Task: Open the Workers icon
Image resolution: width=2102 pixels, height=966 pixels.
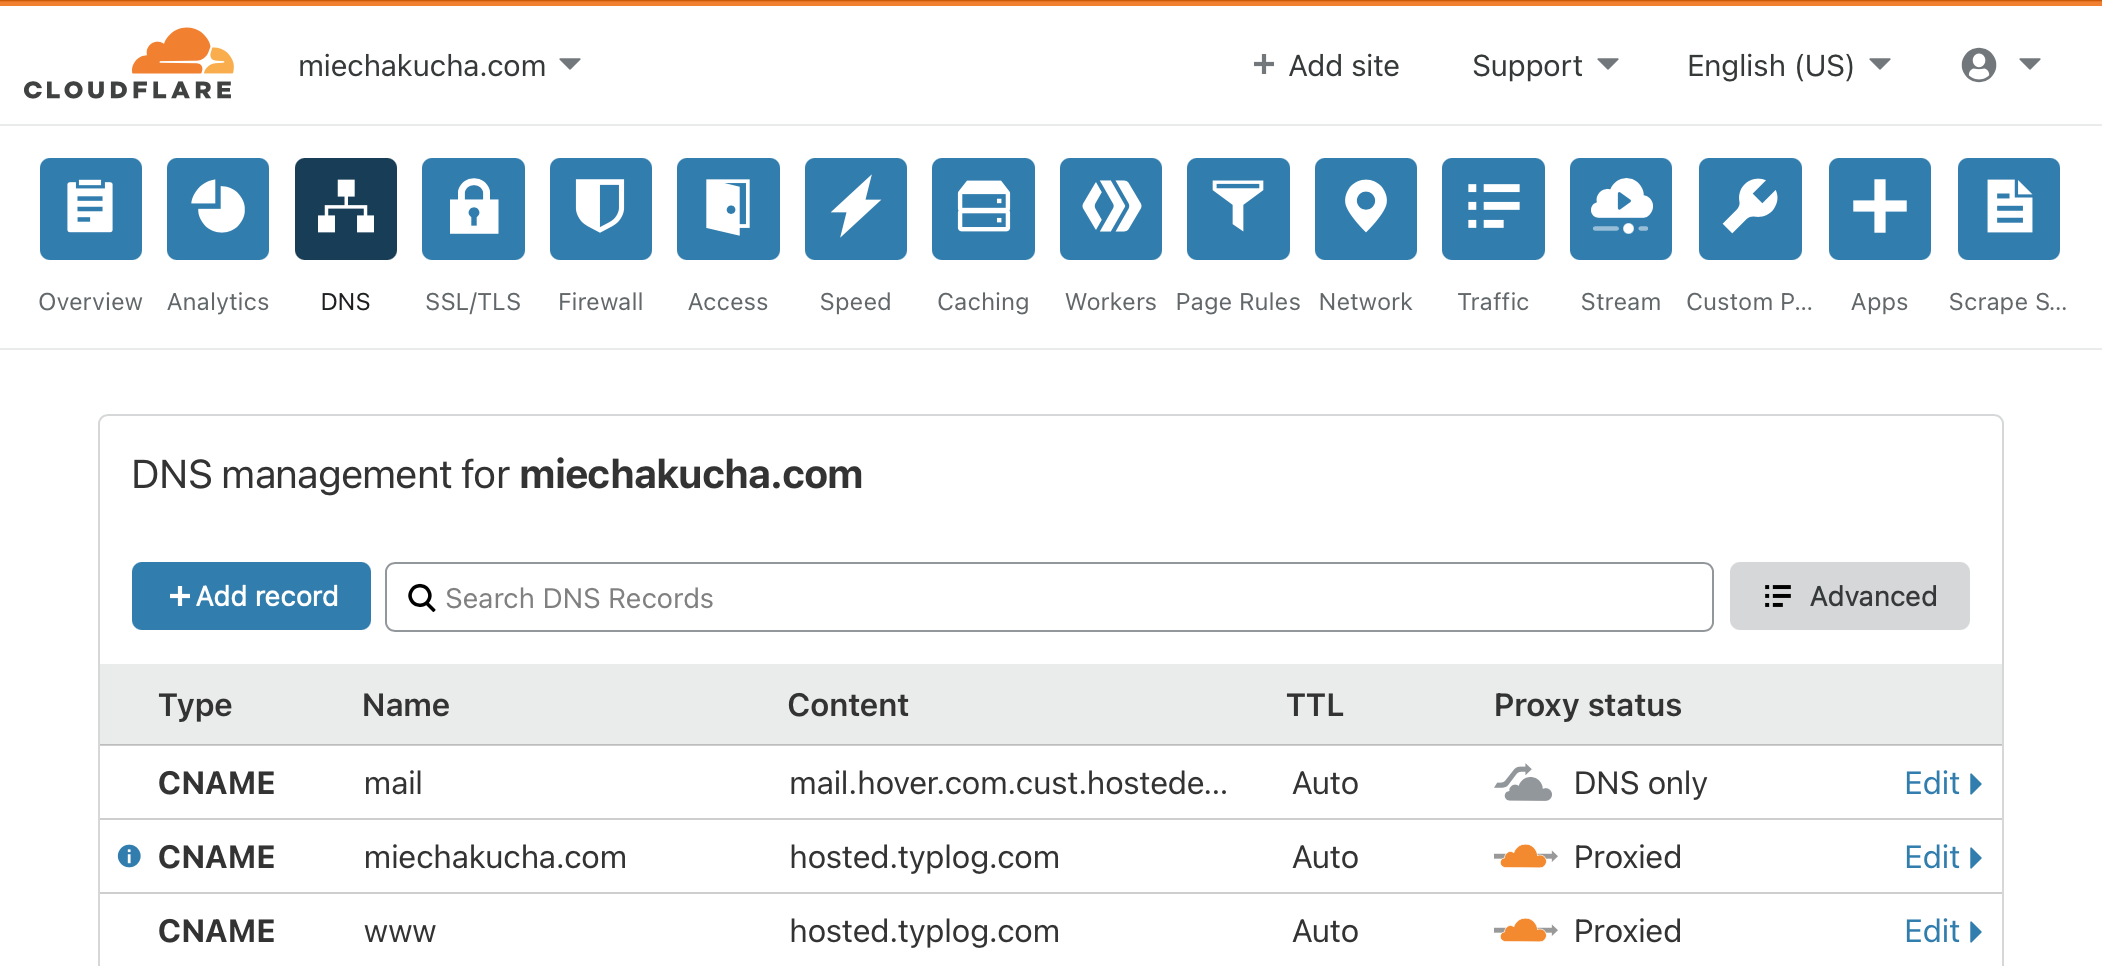Action: pos(1111,209)
